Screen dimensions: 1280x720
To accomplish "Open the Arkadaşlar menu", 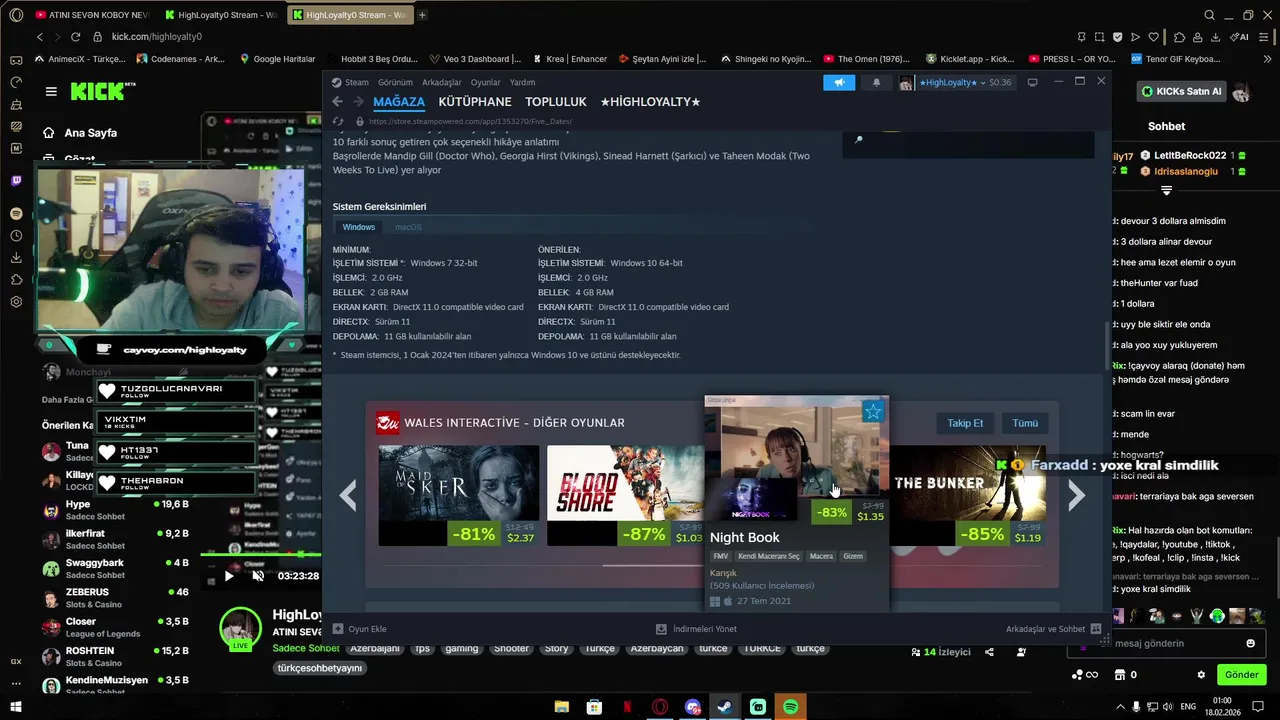I will tap(442, 82).
